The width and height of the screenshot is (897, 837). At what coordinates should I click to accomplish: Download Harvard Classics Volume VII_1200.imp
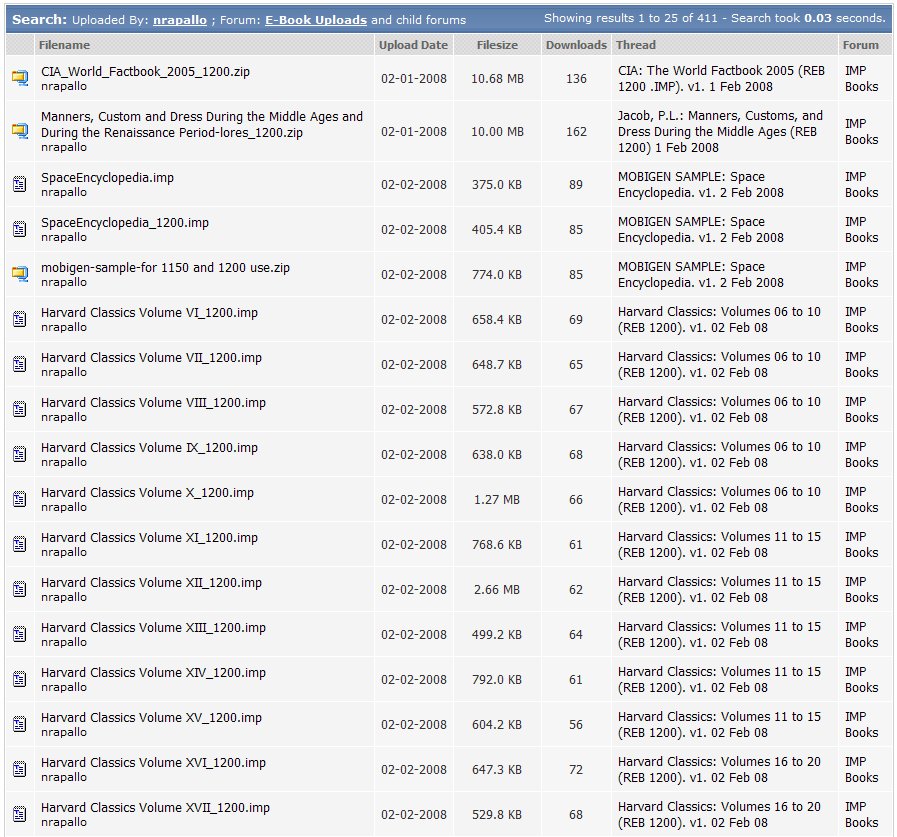tap(151, 358)
